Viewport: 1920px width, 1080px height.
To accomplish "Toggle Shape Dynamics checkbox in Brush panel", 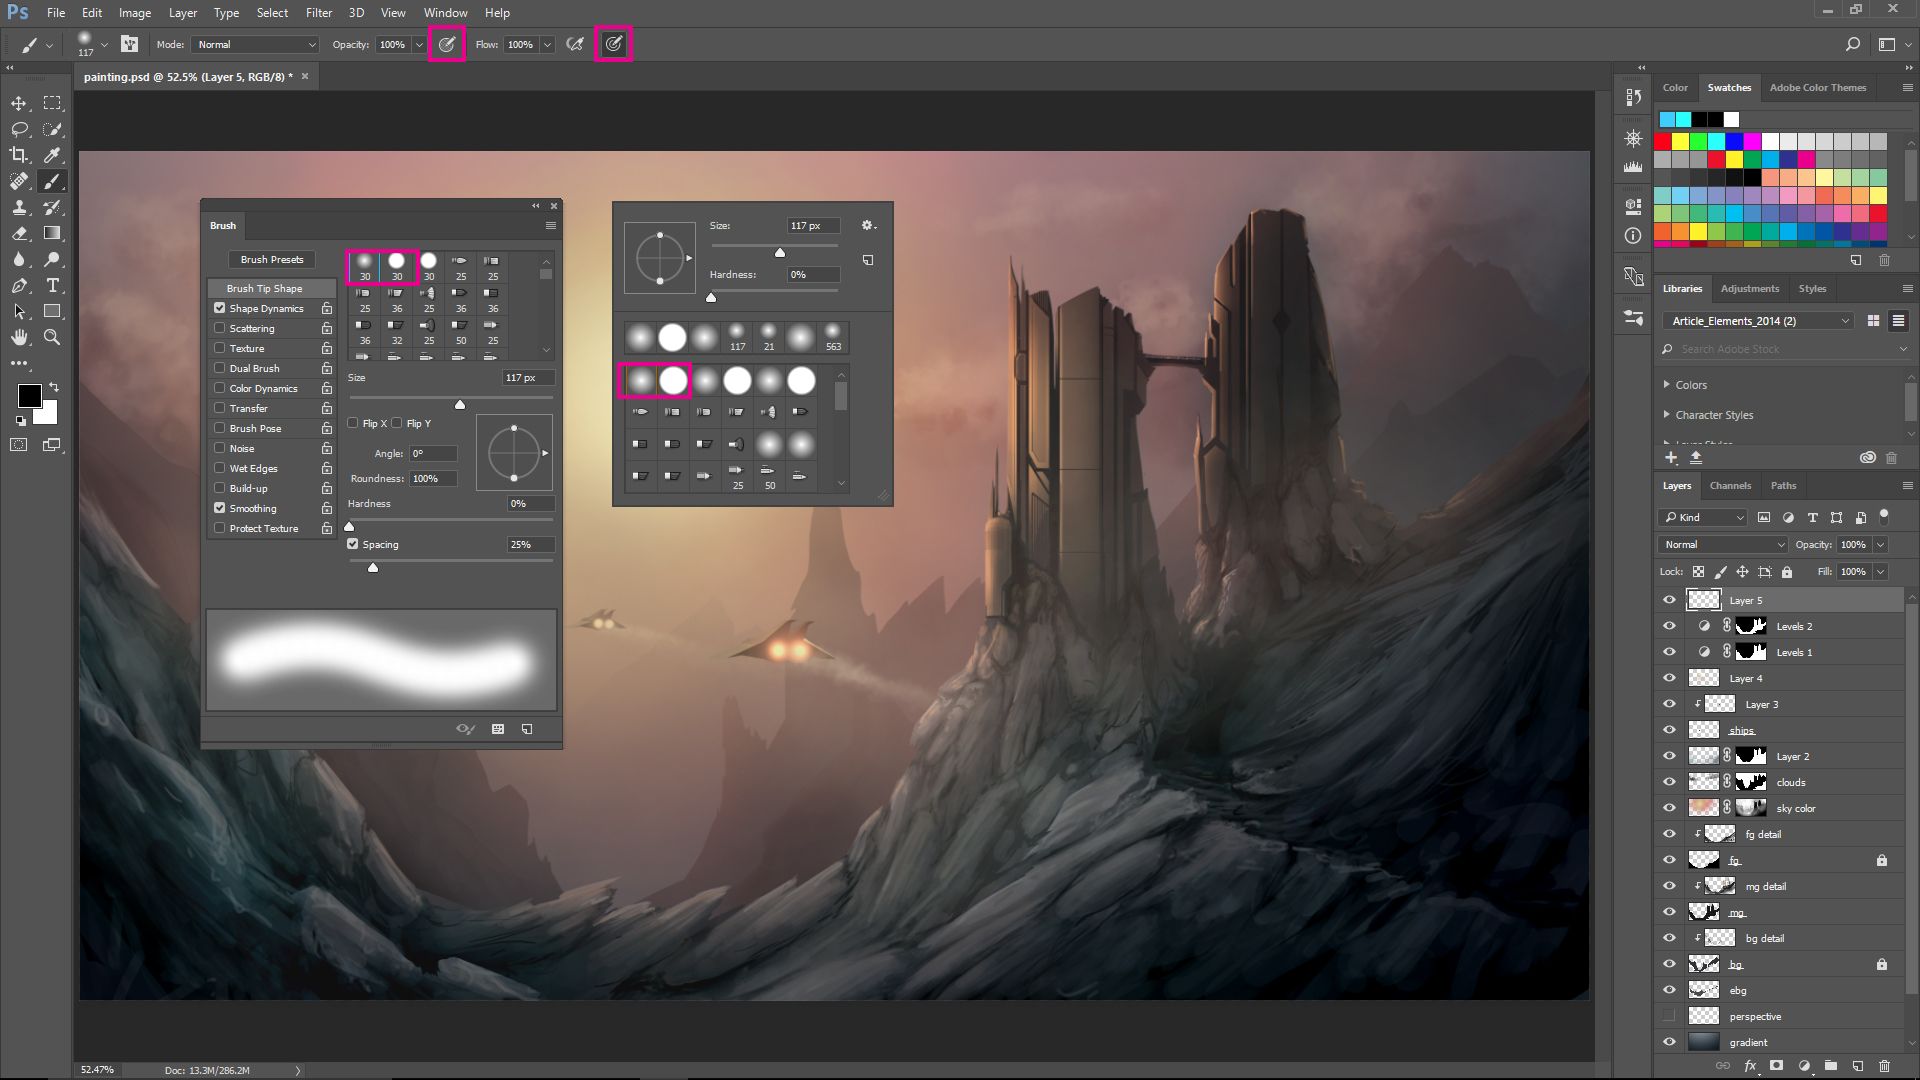I will click(219, 307).
